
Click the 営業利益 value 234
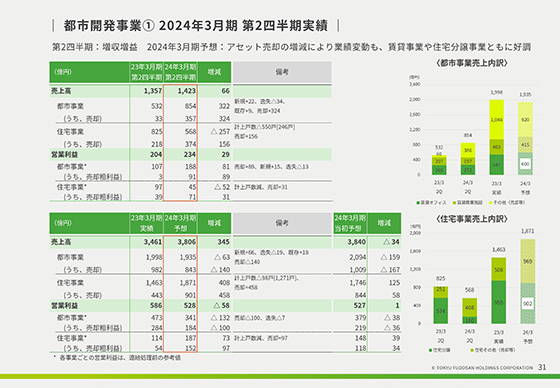pyautogui.click(x=190, y=154)
